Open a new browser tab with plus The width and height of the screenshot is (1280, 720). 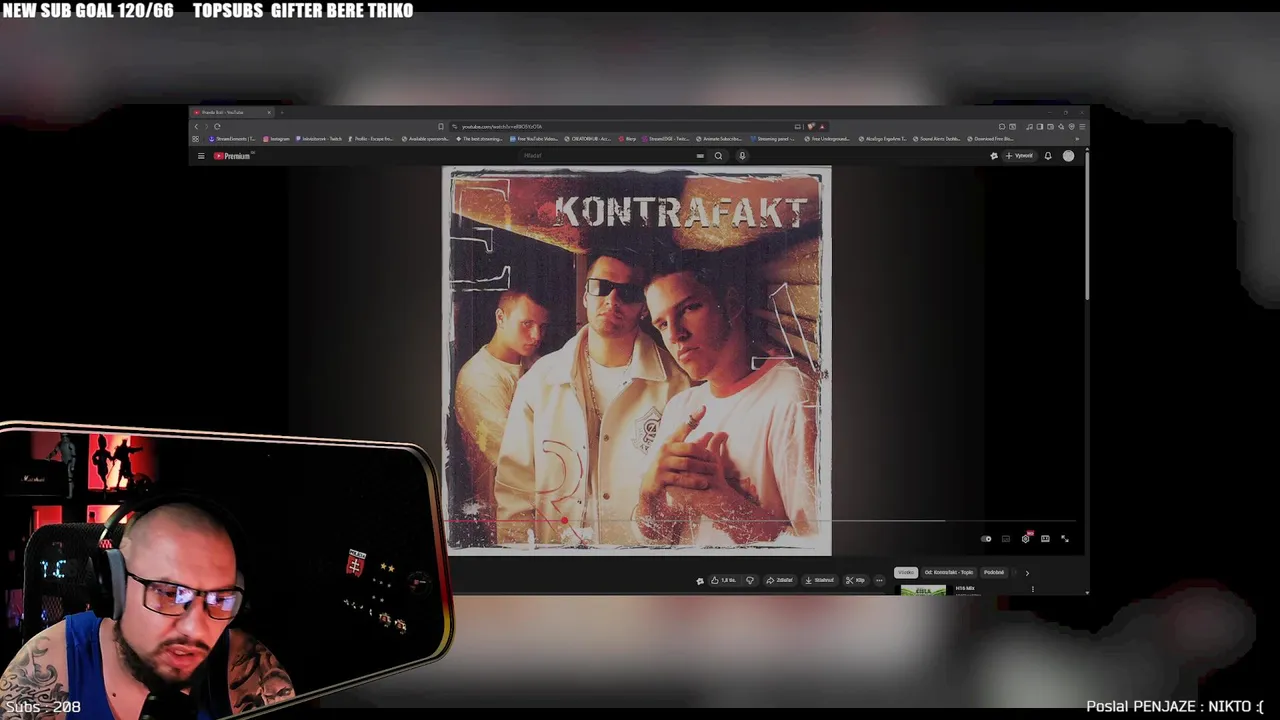(282, 112)
